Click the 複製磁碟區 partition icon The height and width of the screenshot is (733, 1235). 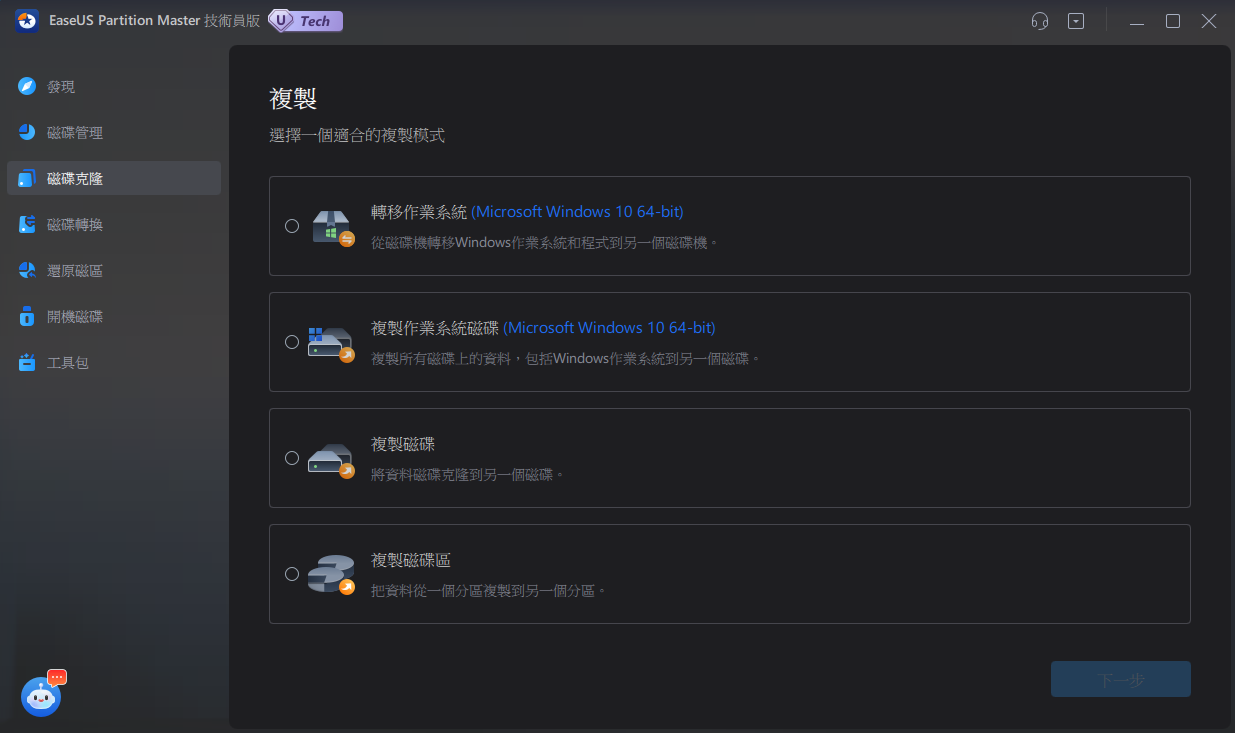tap(332, 574)
